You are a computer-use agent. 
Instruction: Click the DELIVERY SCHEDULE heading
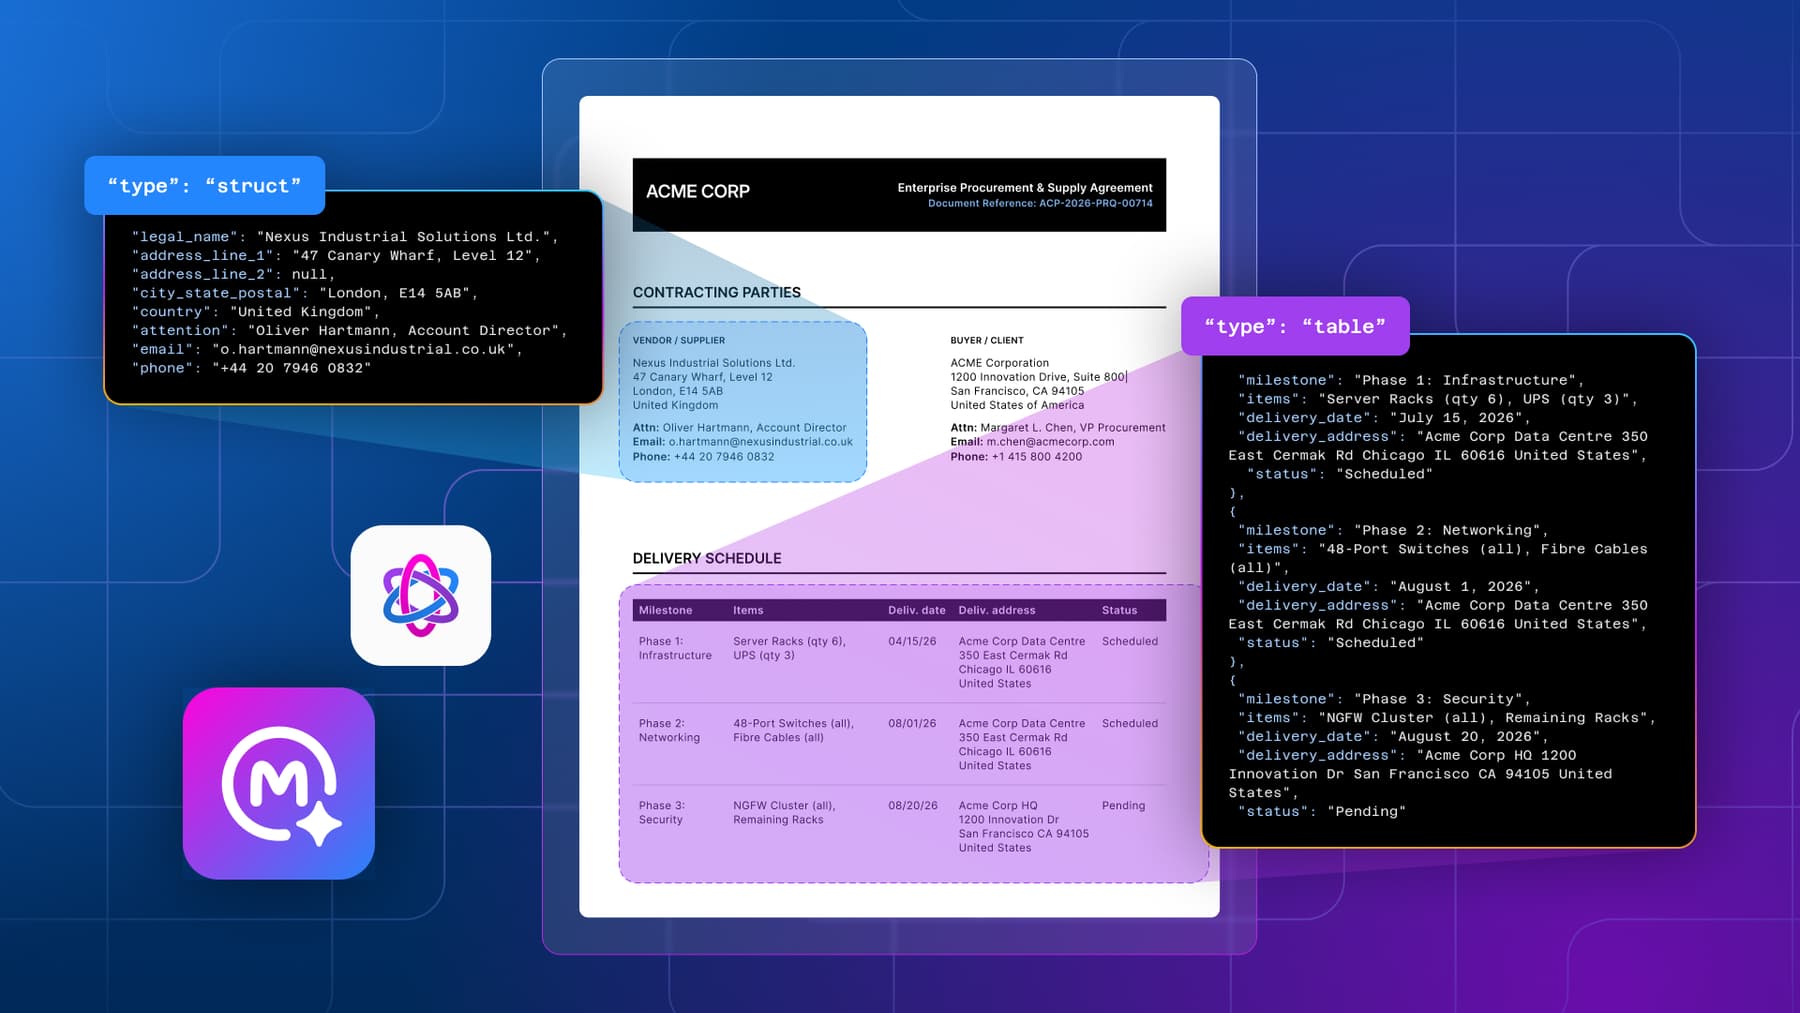[707, 558]
